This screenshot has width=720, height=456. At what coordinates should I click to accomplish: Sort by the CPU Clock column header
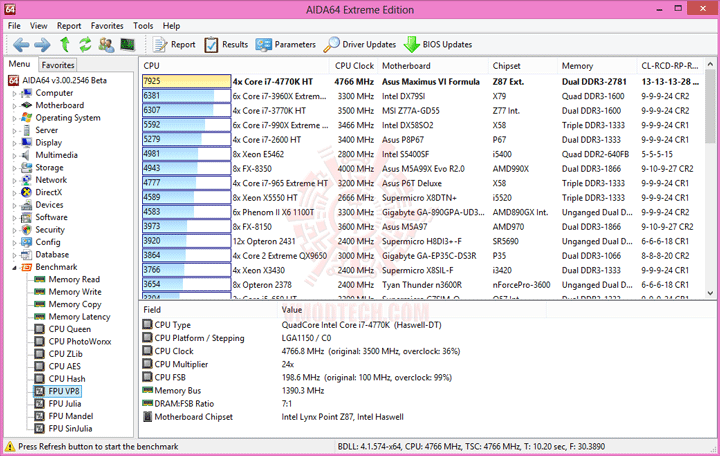pos(354,66)
